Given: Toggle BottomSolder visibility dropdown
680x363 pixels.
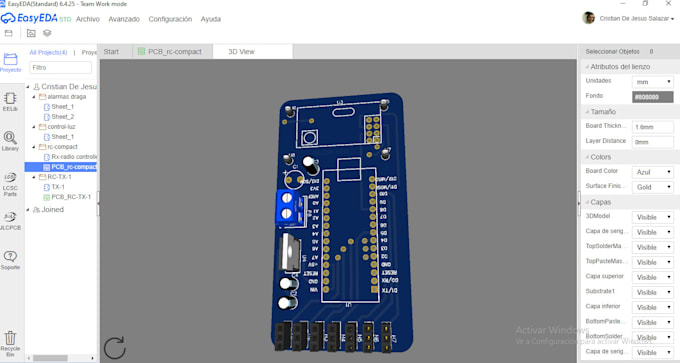Looking at the screenshot, I should pyautogui.click(x=652, y=337).
